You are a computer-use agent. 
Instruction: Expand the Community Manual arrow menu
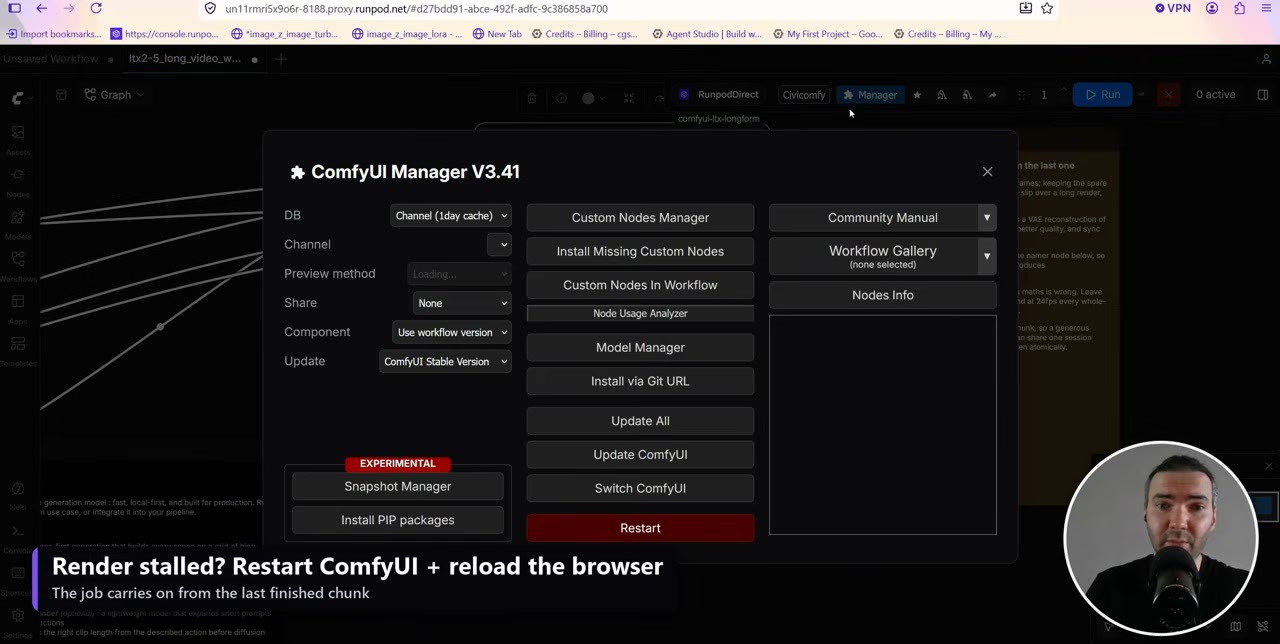pyautogui.click(x=987, y=217)
